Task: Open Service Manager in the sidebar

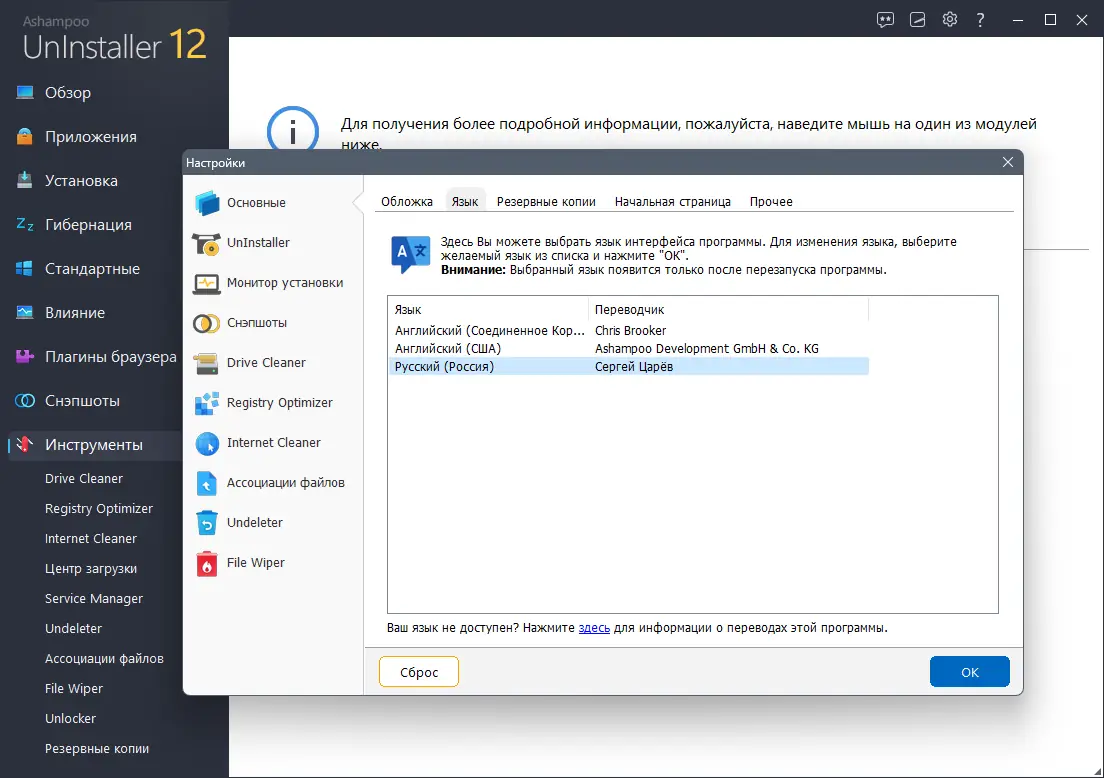Action: (x=94, y=598)
